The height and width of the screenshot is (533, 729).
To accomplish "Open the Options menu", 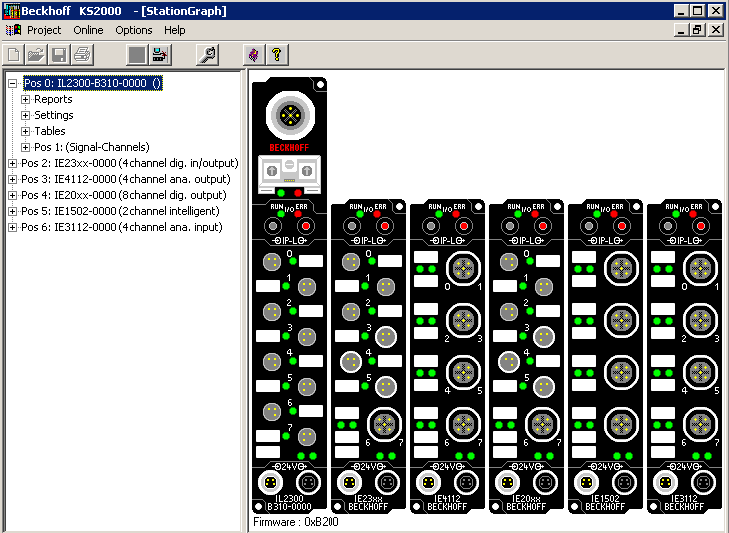I will pos(133,30).
